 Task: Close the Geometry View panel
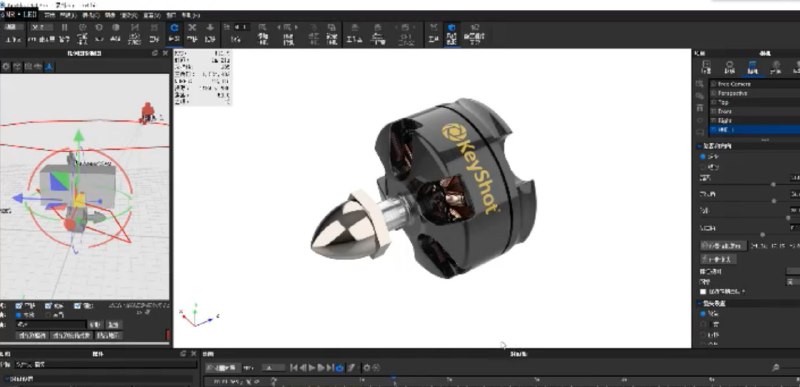click(165, 53)
